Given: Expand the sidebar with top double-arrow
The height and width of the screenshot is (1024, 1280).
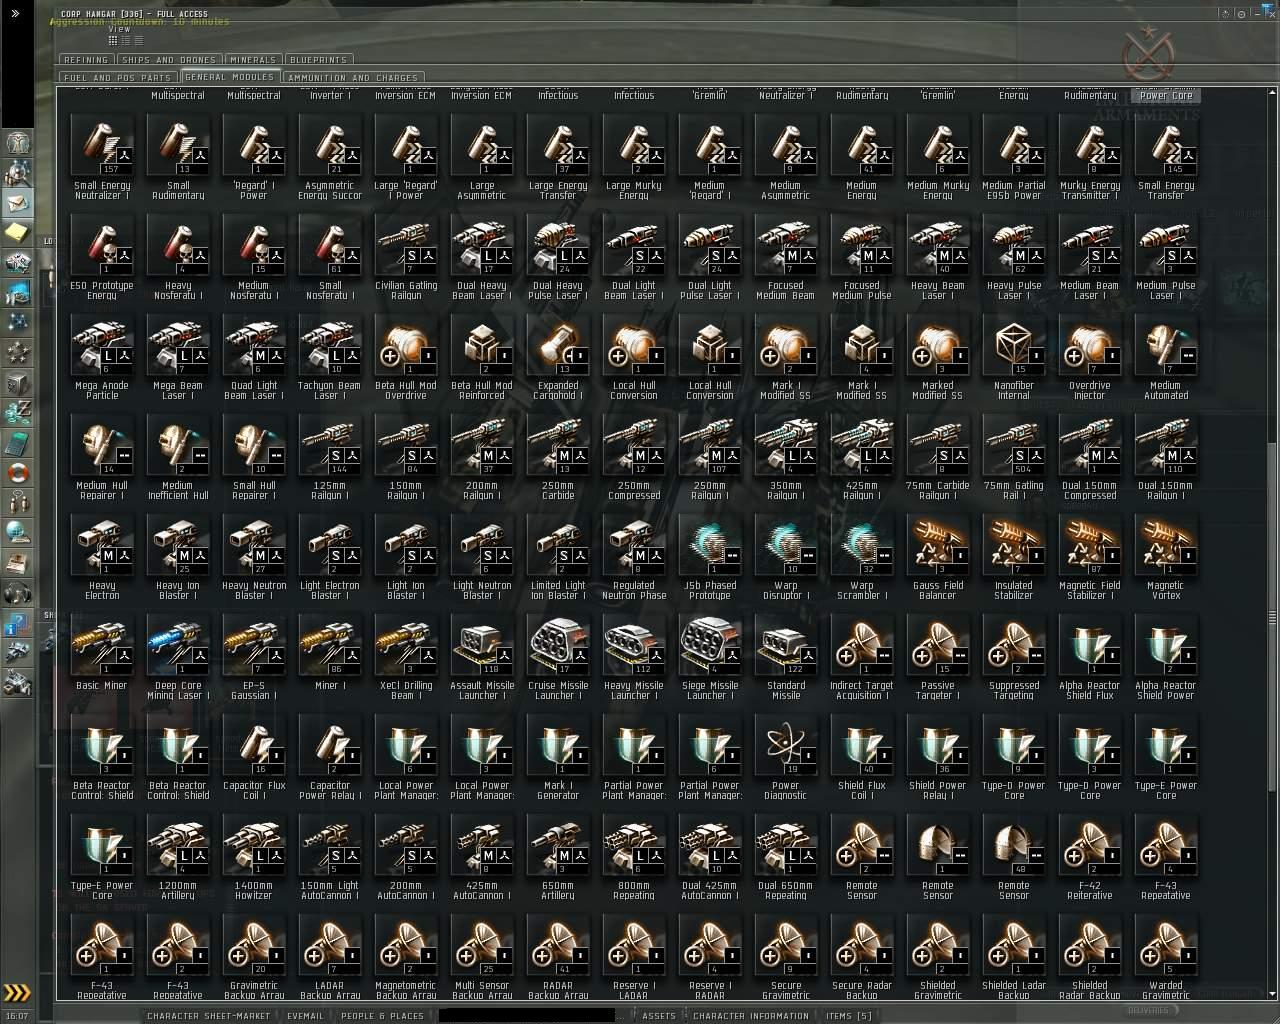Looking at the screenshot, I should (14, 13).
